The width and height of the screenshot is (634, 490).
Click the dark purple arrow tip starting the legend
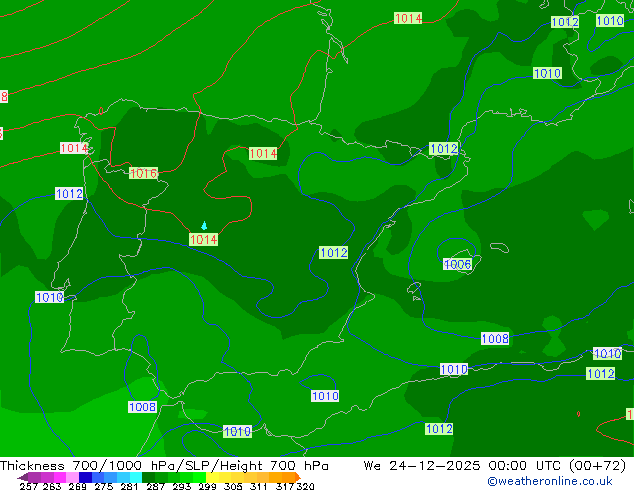tap(23, 477)
